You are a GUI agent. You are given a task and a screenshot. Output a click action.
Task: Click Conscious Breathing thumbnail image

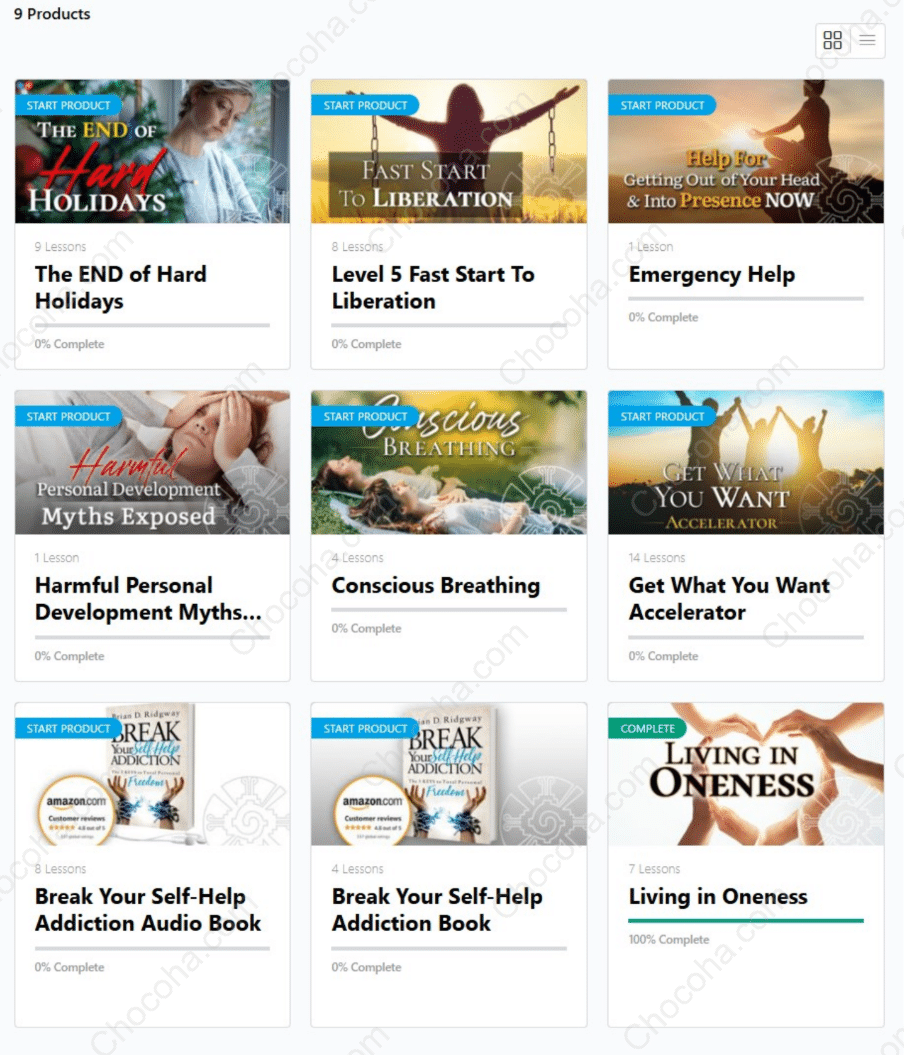[449, 462]
